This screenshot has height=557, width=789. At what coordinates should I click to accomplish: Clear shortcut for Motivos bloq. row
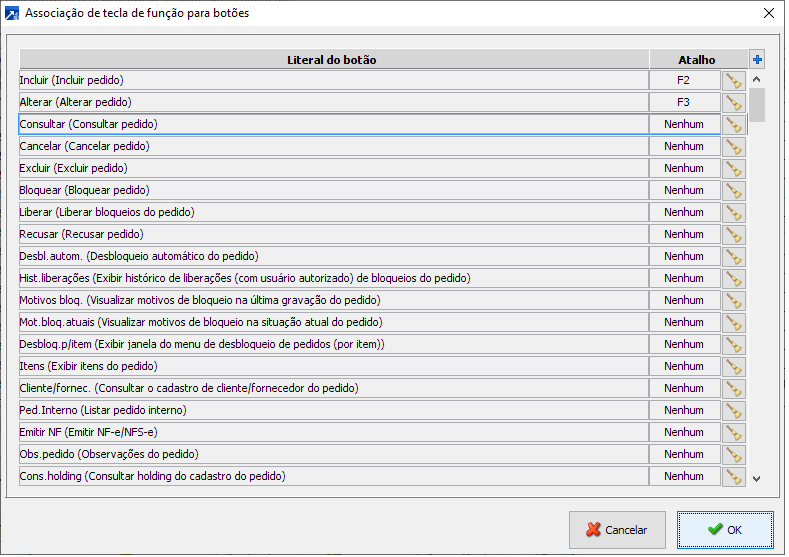pos(734,300)
